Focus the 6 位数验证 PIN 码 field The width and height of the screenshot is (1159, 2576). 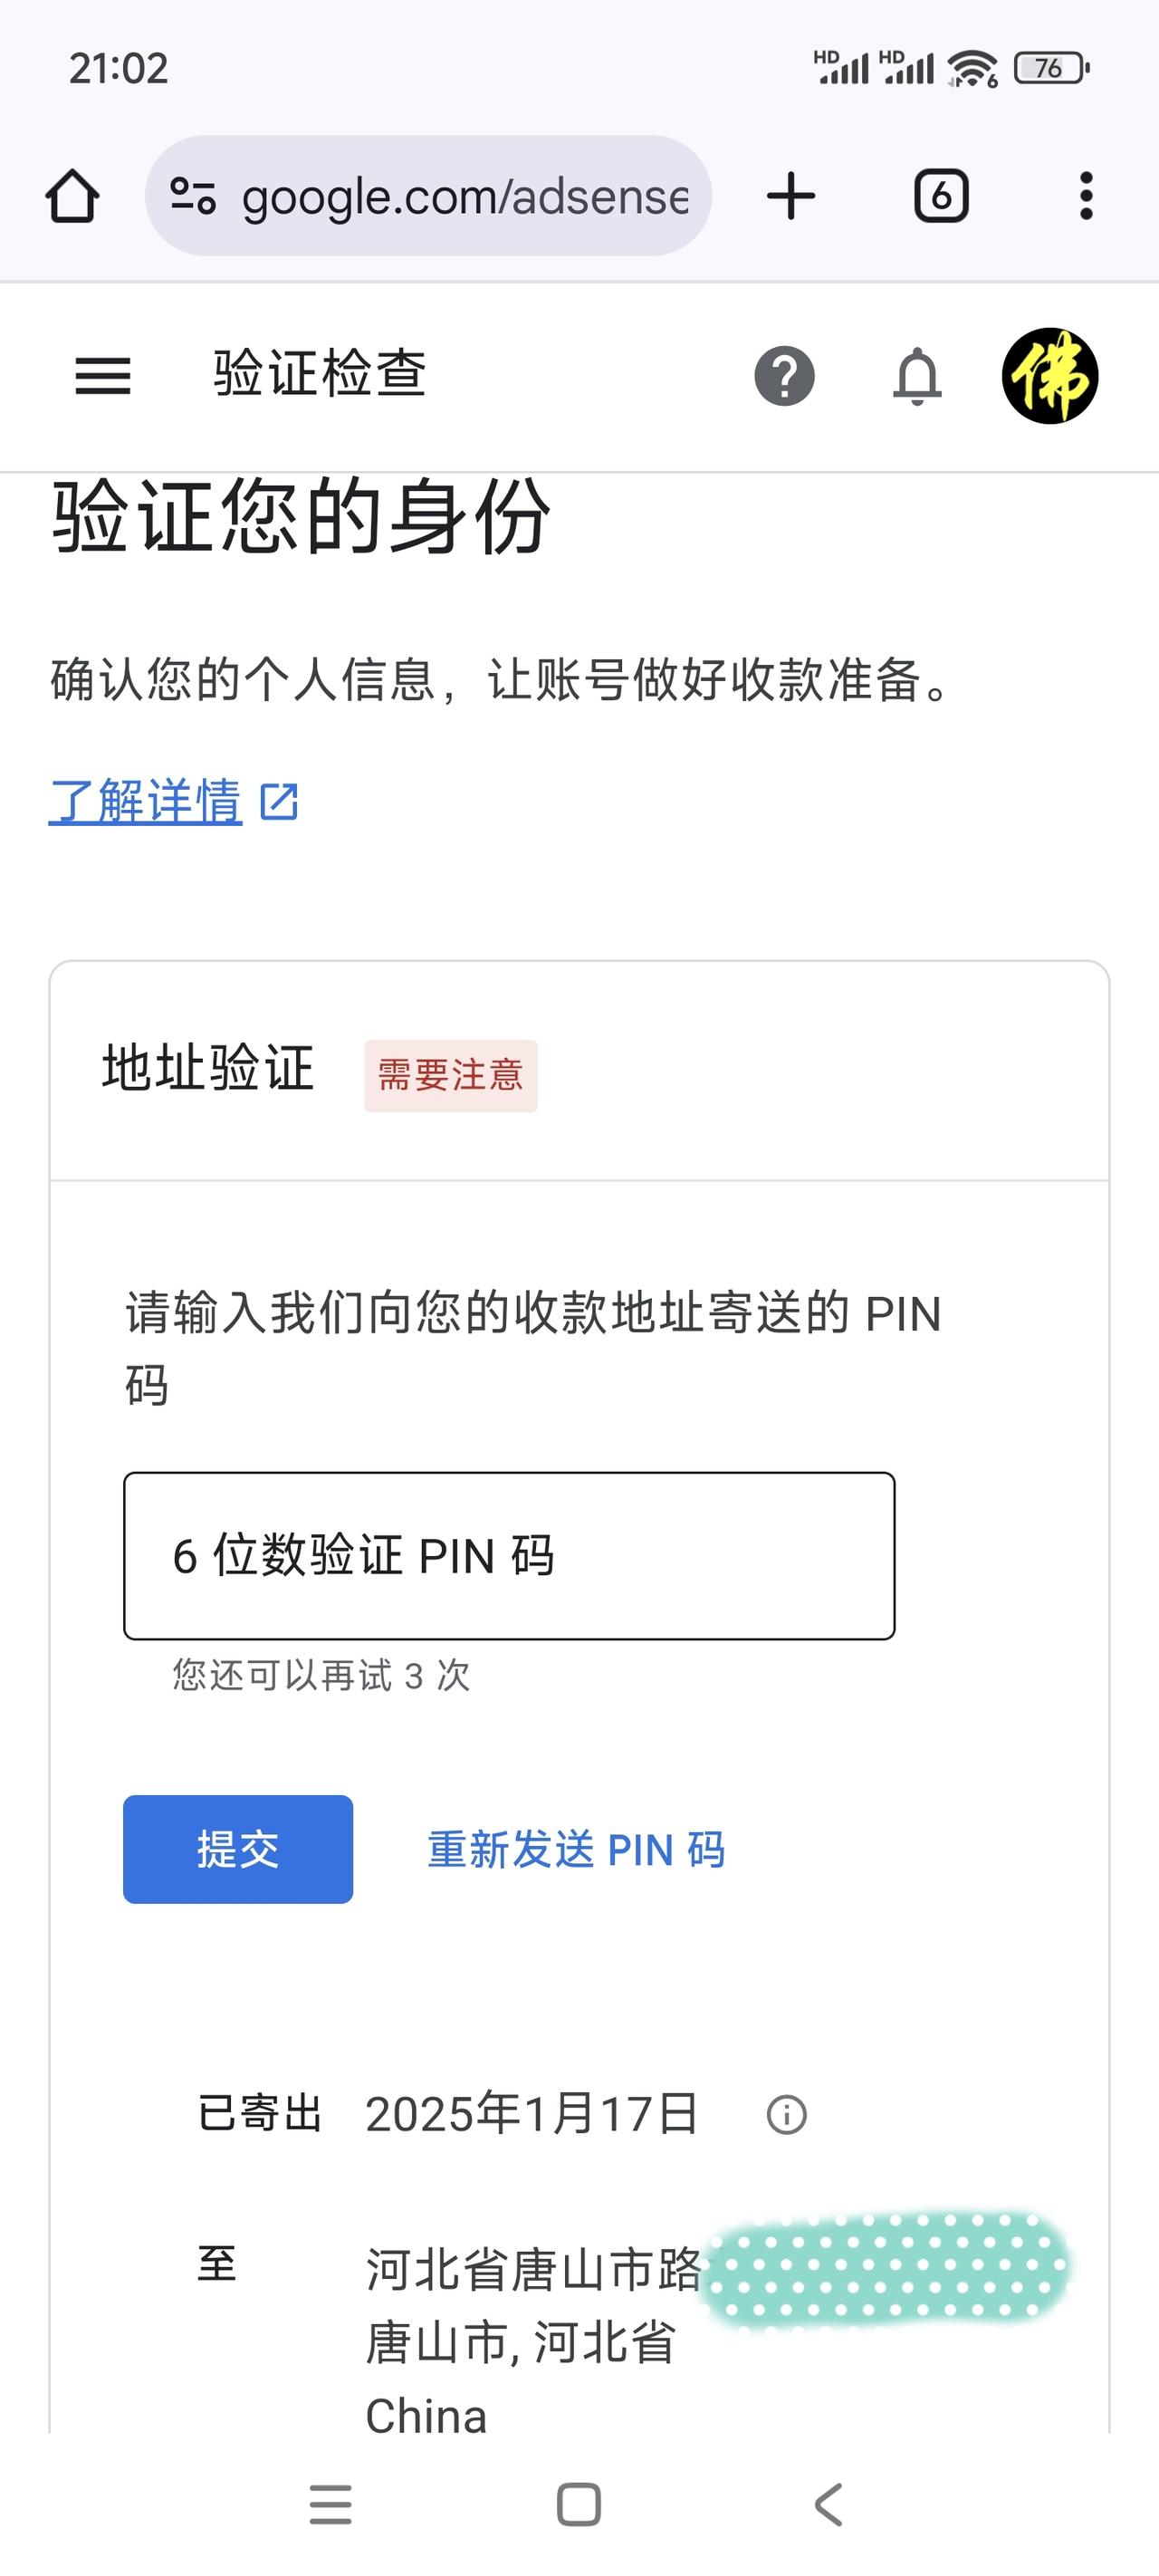509,1555
